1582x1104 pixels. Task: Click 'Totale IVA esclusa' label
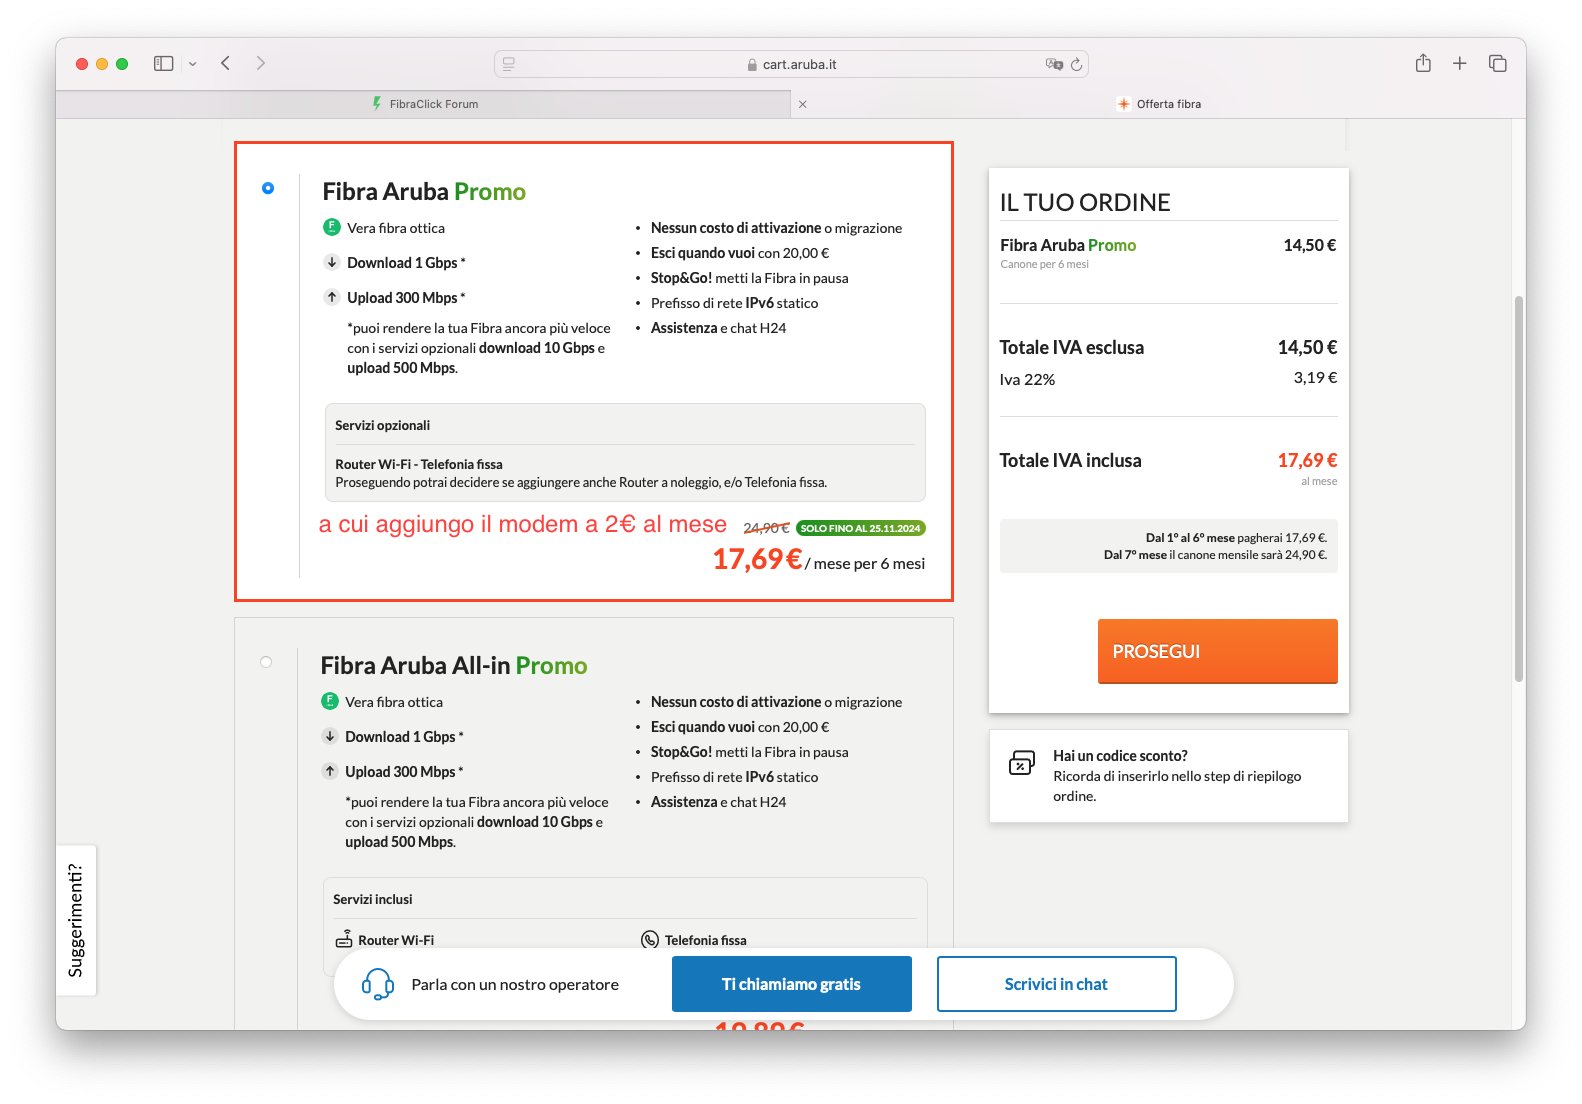[1072, 347]
